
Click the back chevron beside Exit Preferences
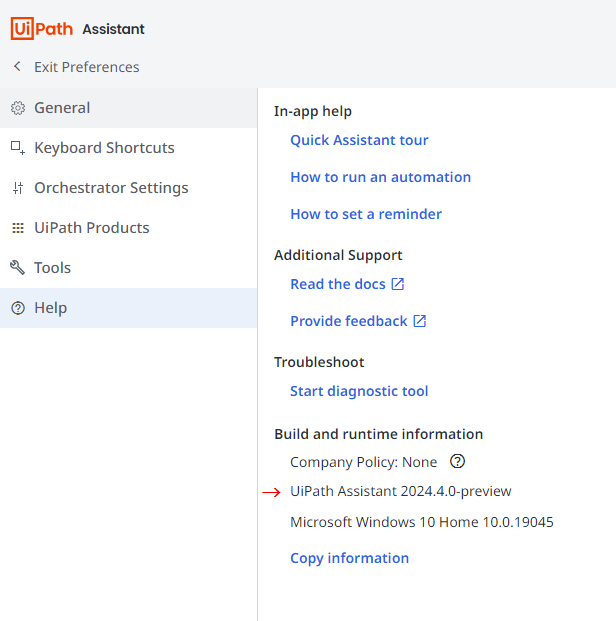(x=17, y=67)
